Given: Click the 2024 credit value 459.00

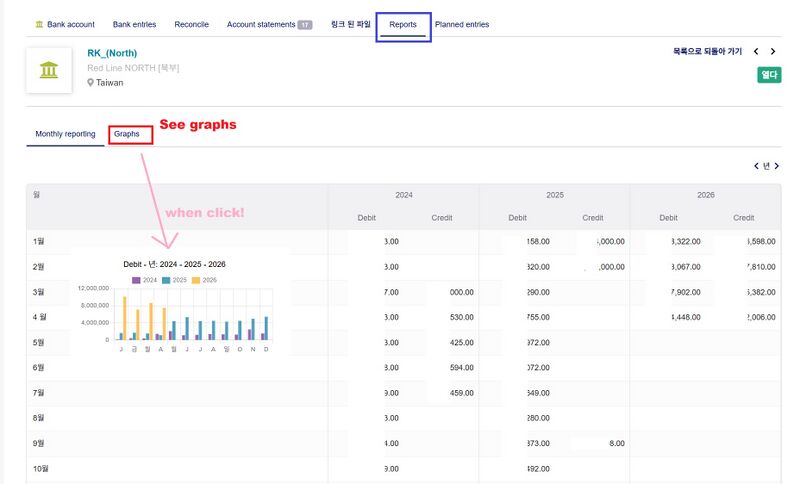Looking at the screenshot, I should point(462,393).
